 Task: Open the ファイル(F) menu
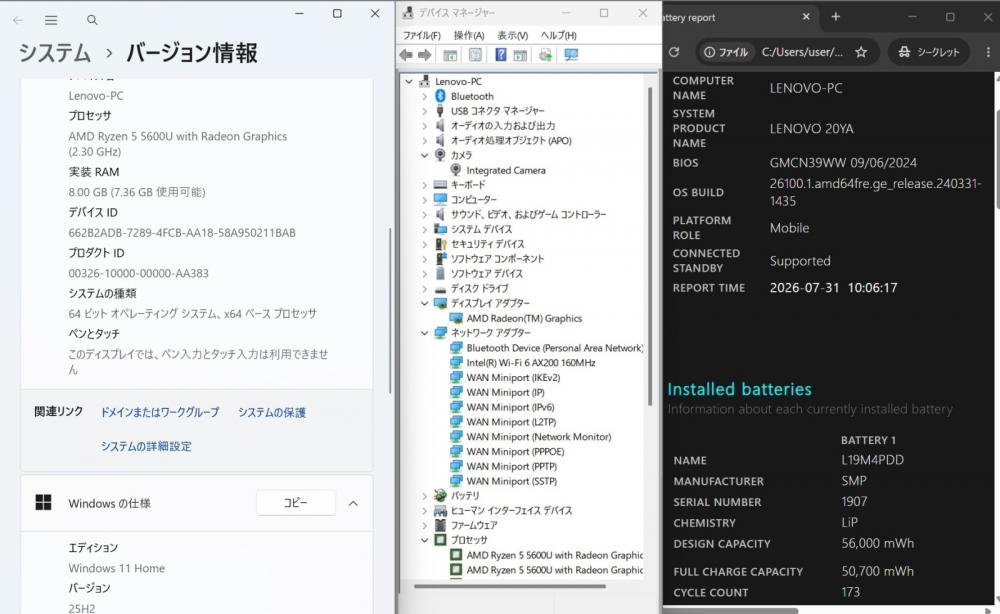(x=422, y=36)
